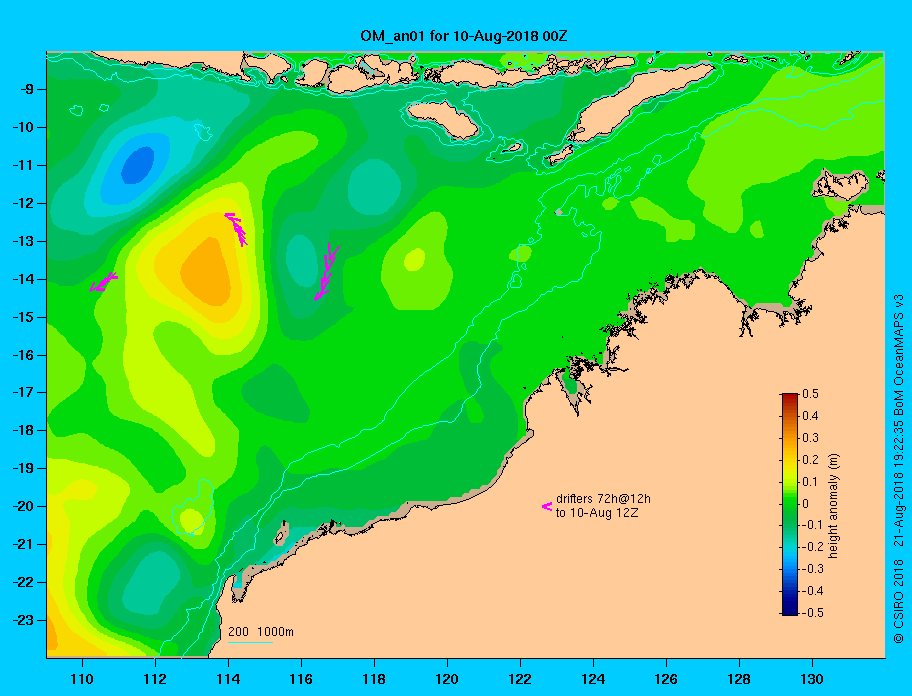Click the 126 longitude axis label
This screenshot has width=912, height=696.
666,679
